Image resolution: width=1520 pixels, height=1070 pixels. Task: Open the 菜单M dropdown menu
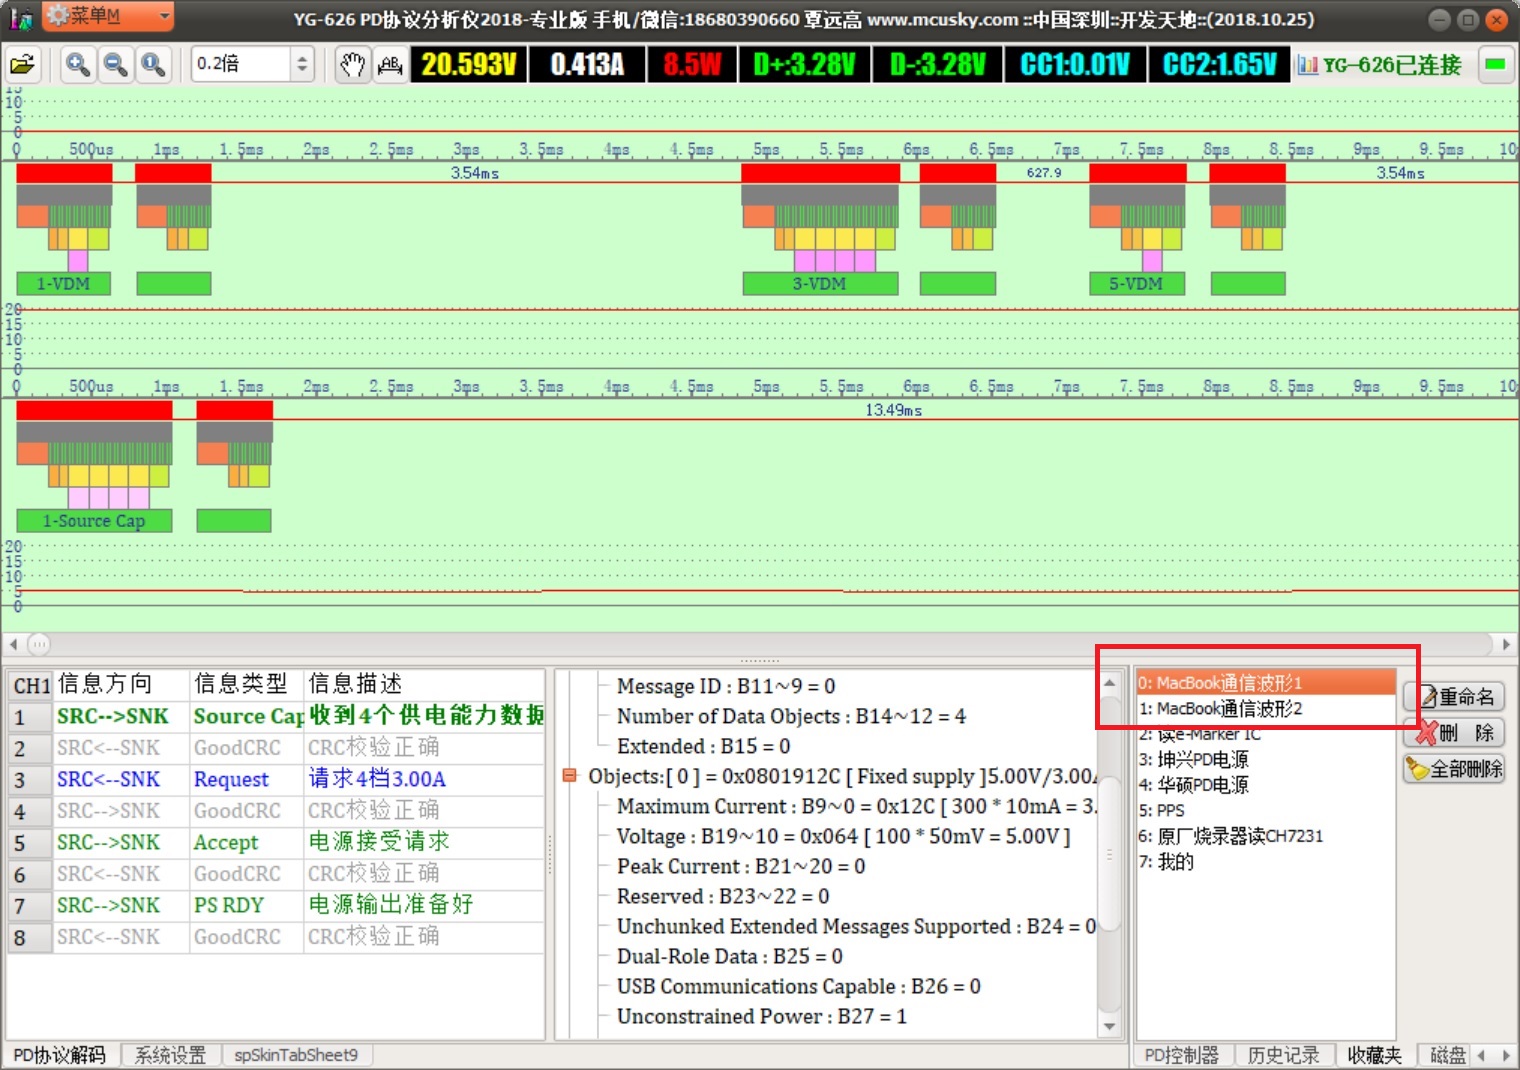[x=108, y=16]
